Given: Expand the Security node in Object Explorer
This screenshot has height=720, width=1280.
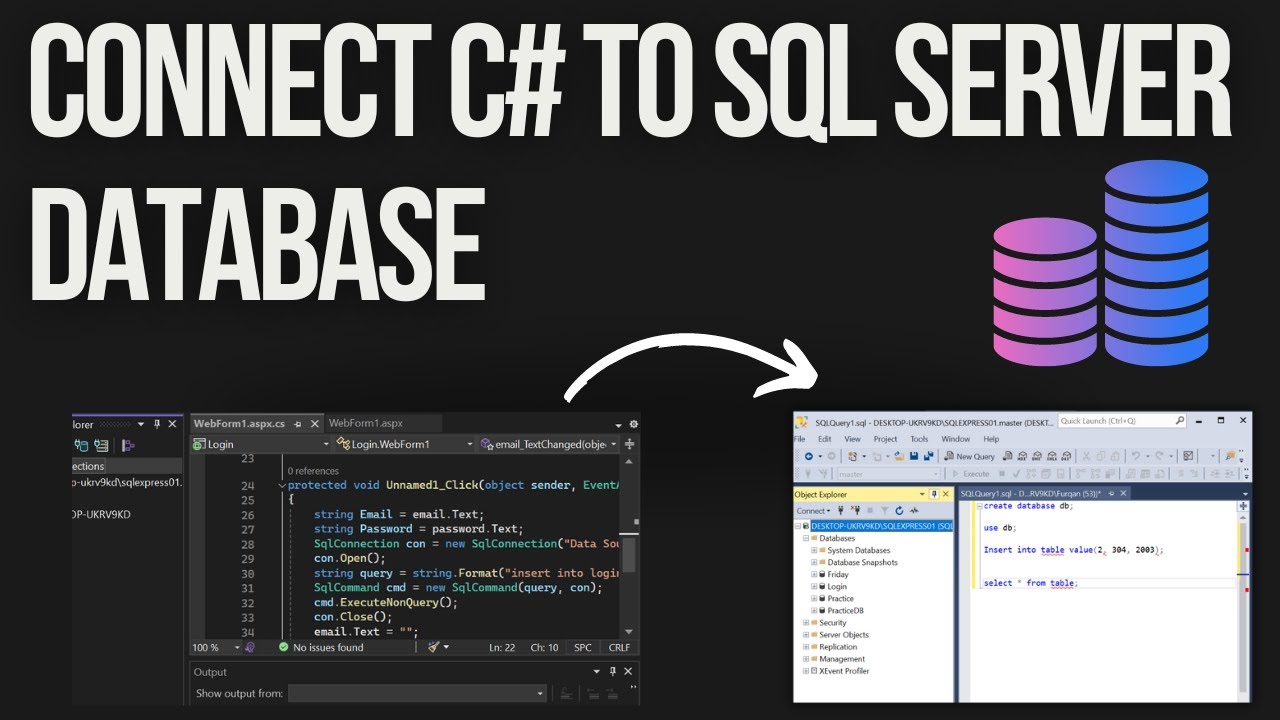Looking at the screenshot, I should coord(806,623).
